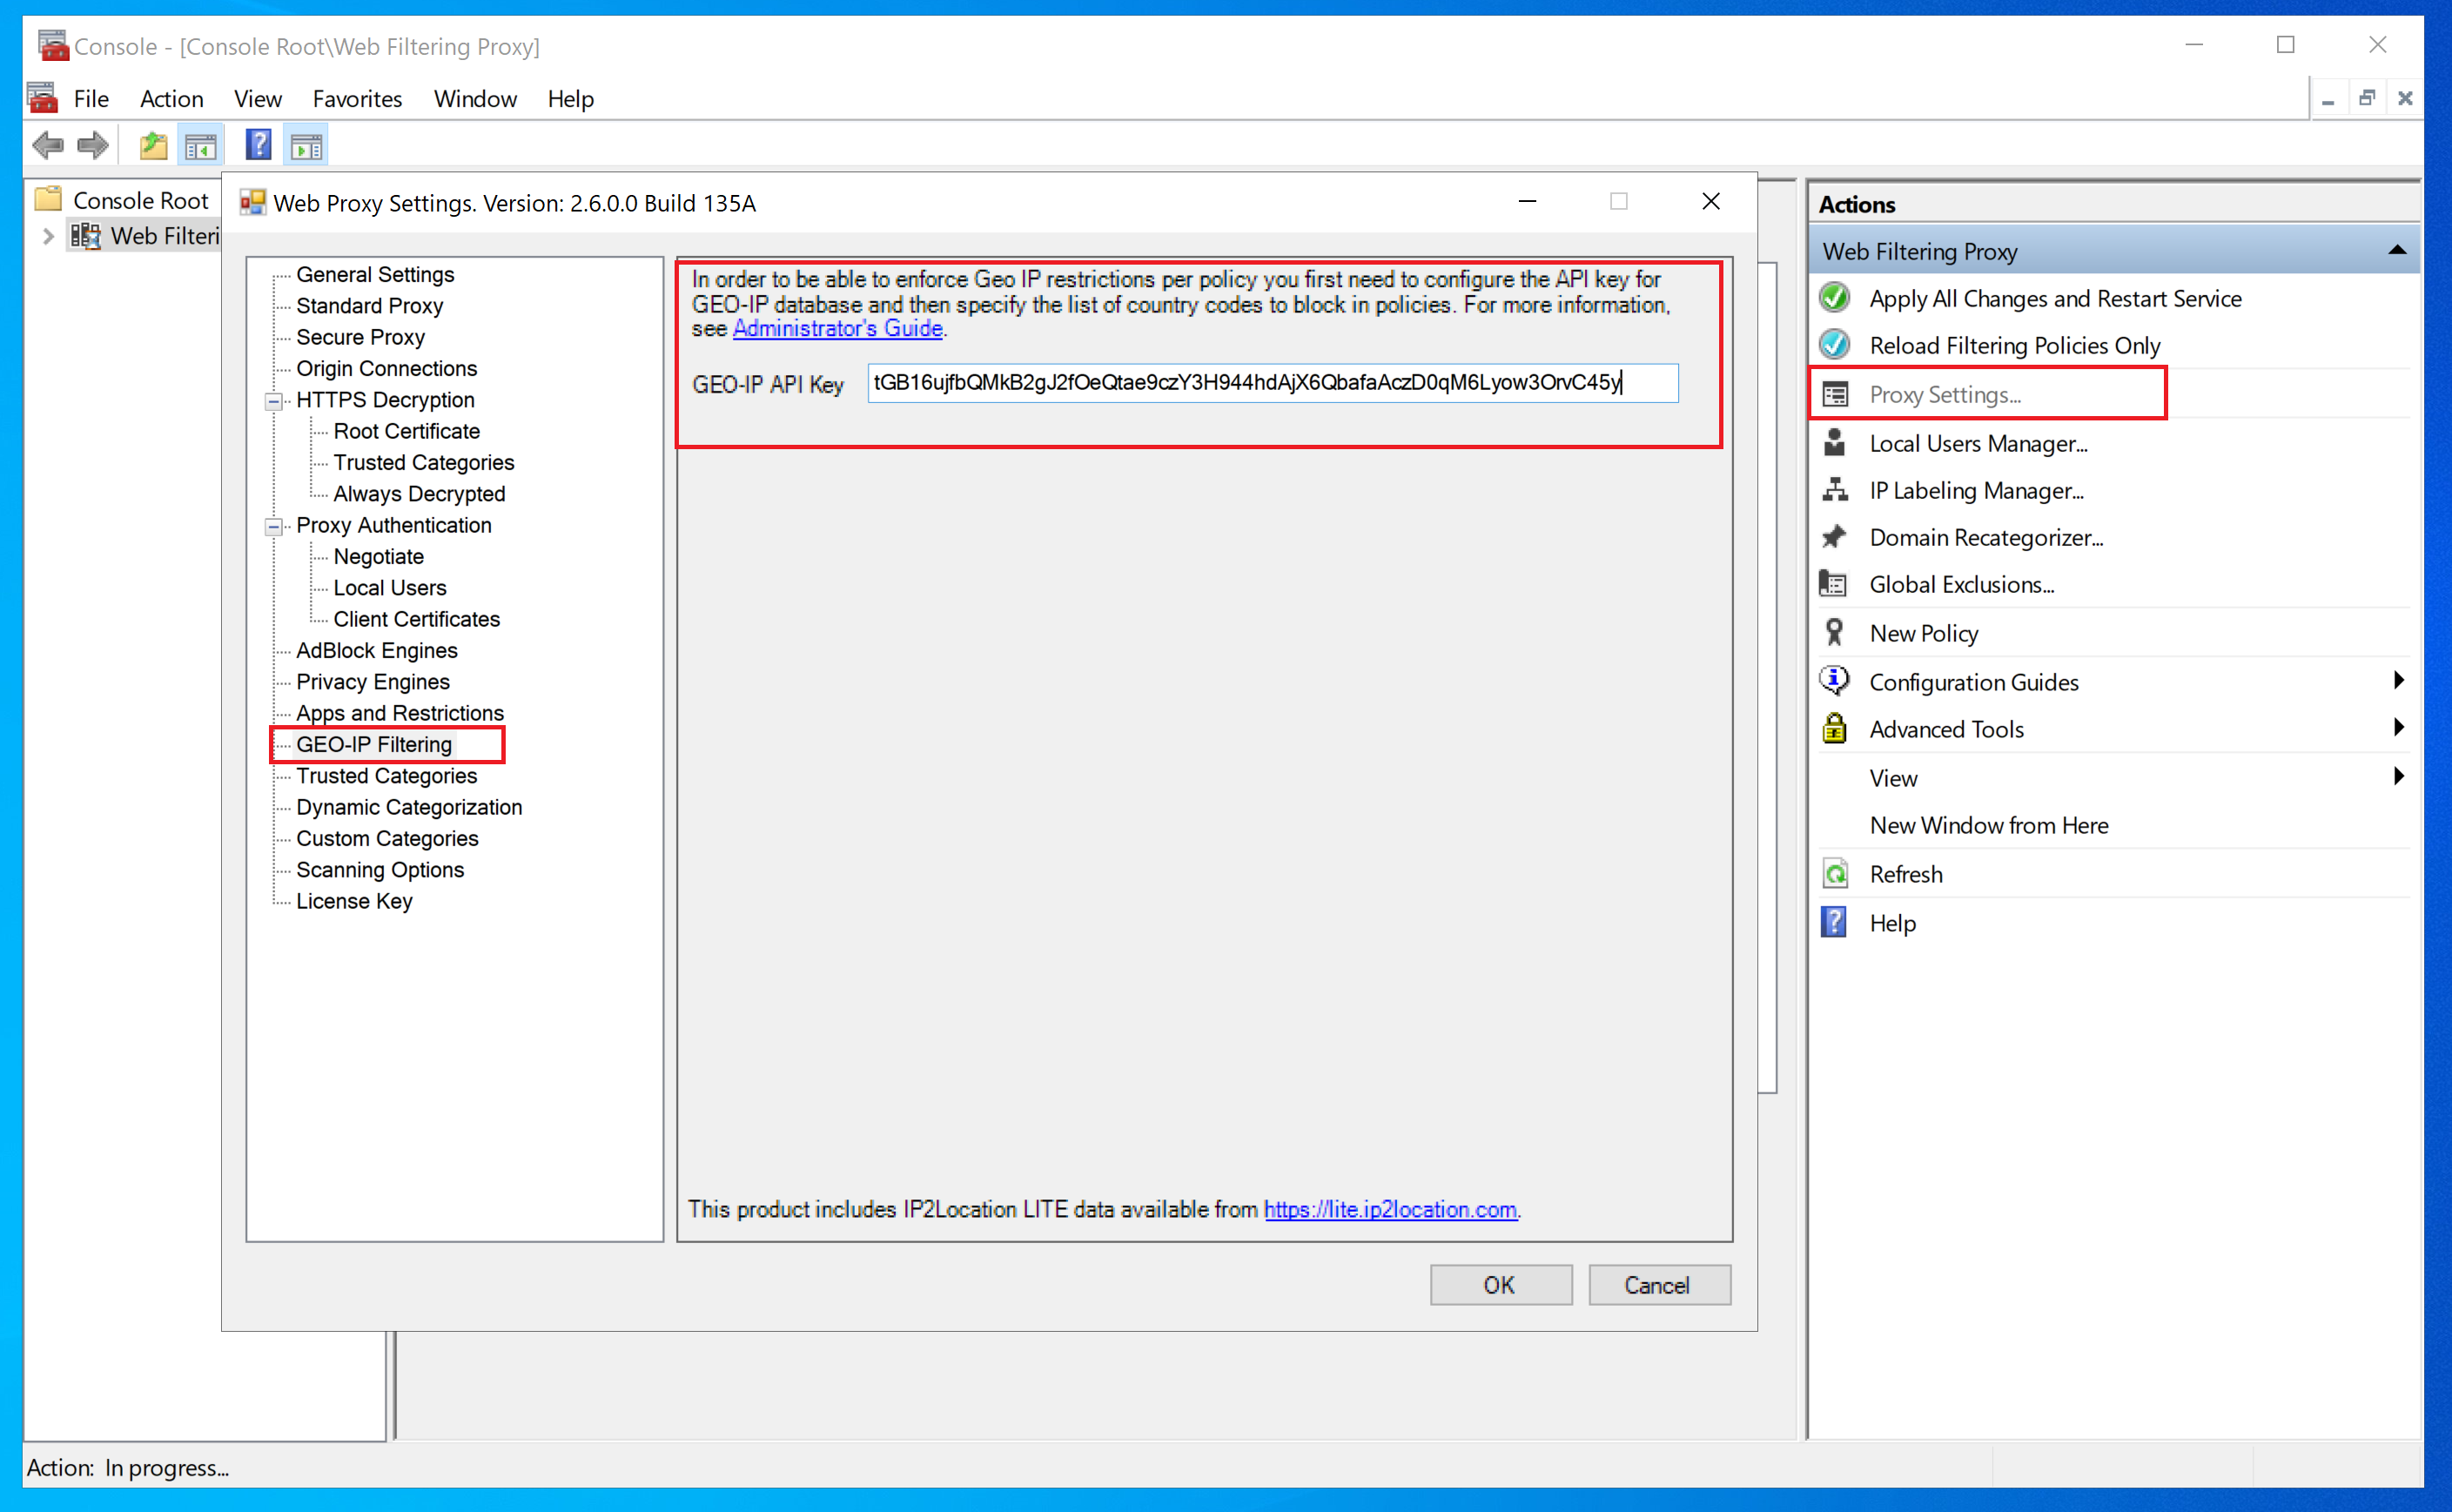Click the Global Exclusions icon
This screenshot has width=2452, height=1512.
(x=1833, y=584)
